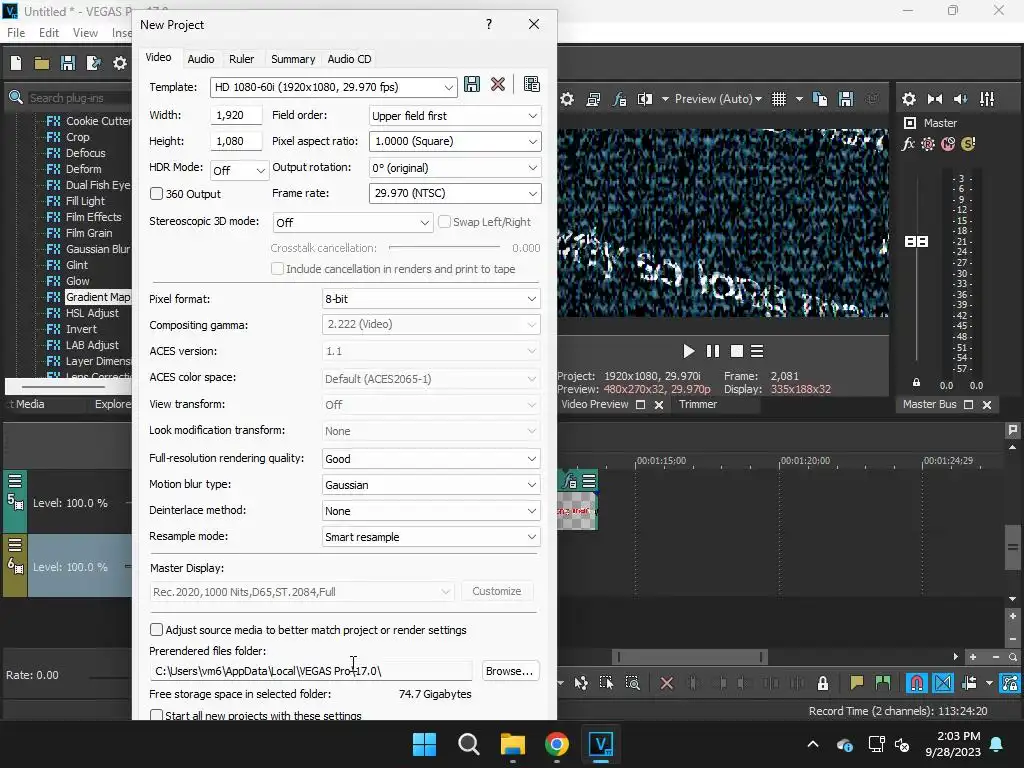Open the Field order dropdown
This screenshot has width=1024, height=768.
455,116
